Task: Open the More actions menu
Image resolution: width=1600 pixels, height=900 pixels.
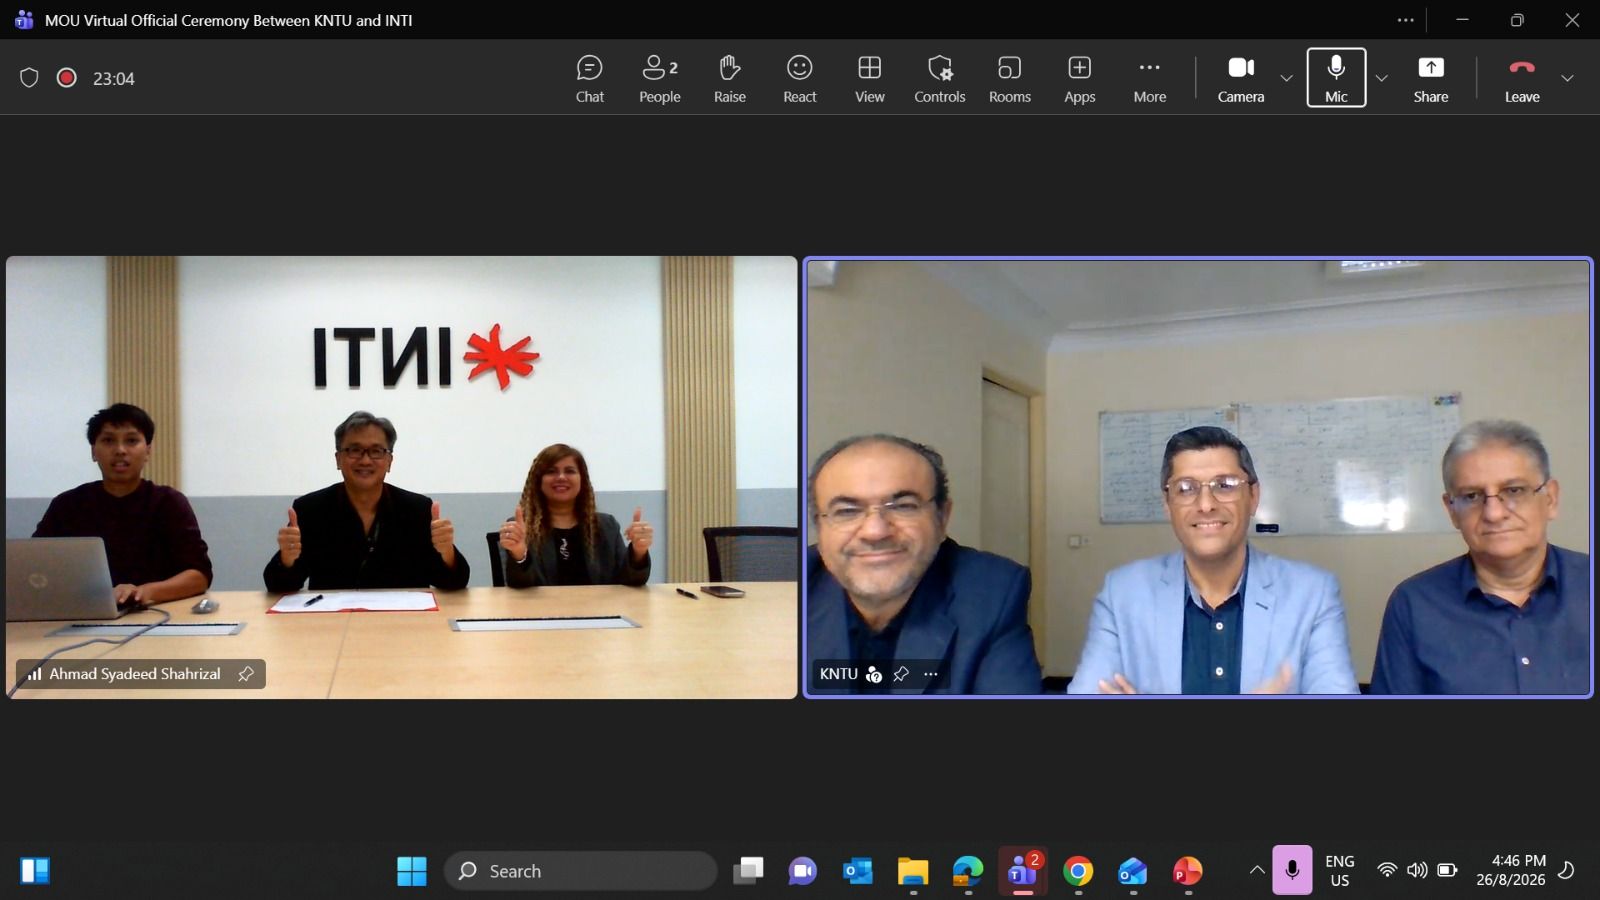Action: tap(1150, 79)
